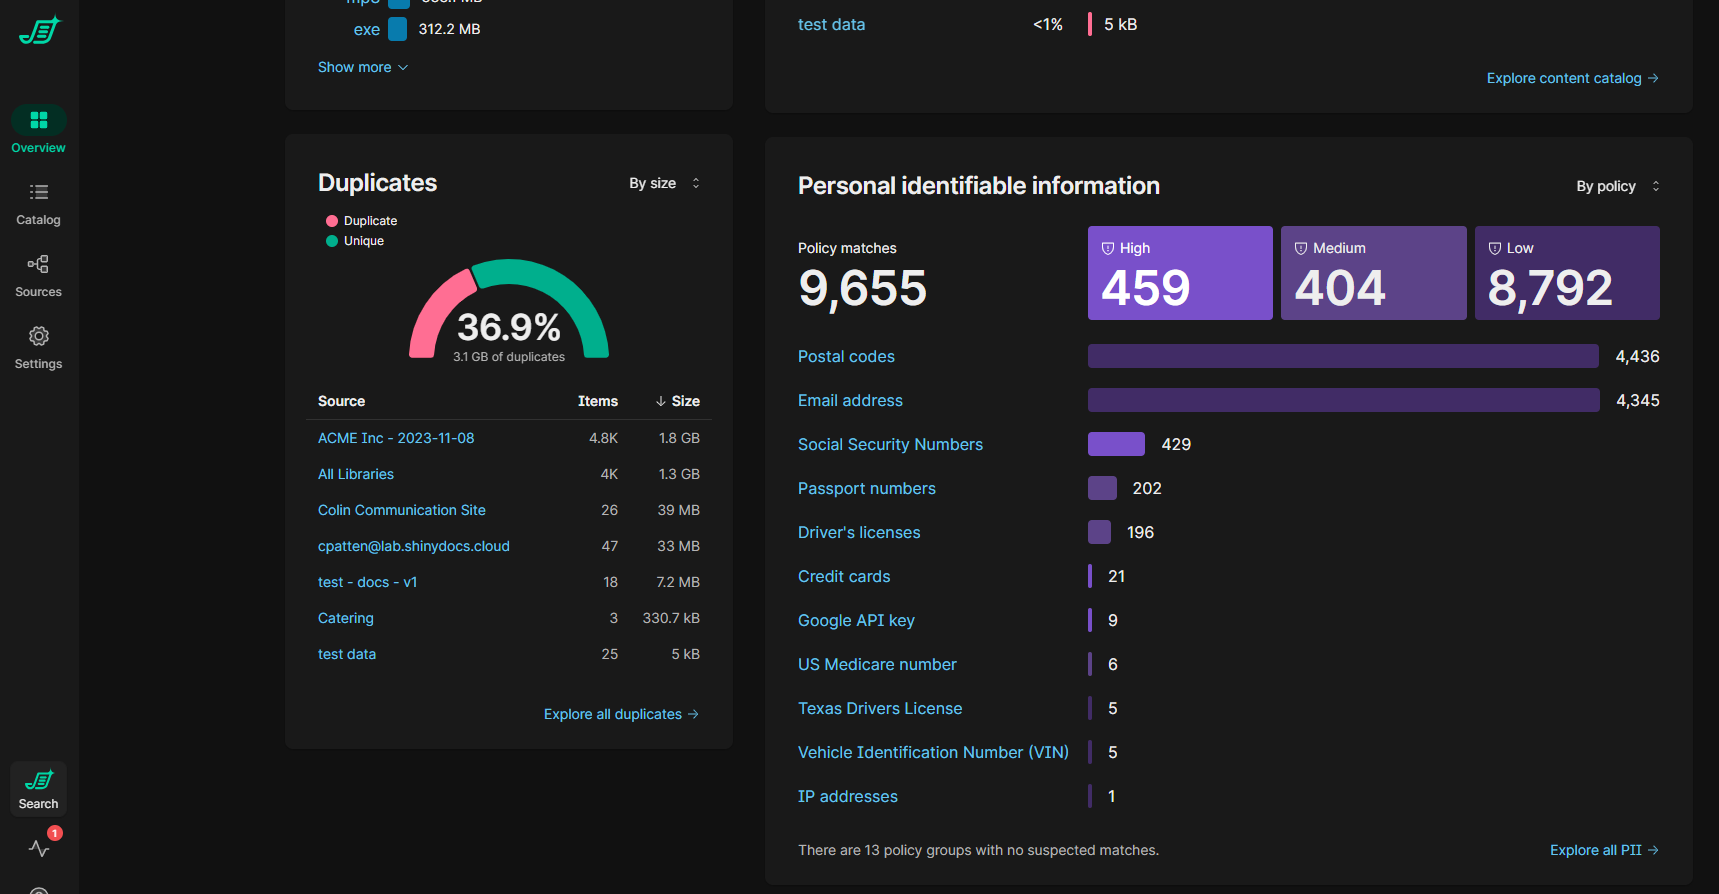Click the Postal codes bar
Viewport: 1719px width, 894px height.
pyautogui.click(x=1342, y=356)
